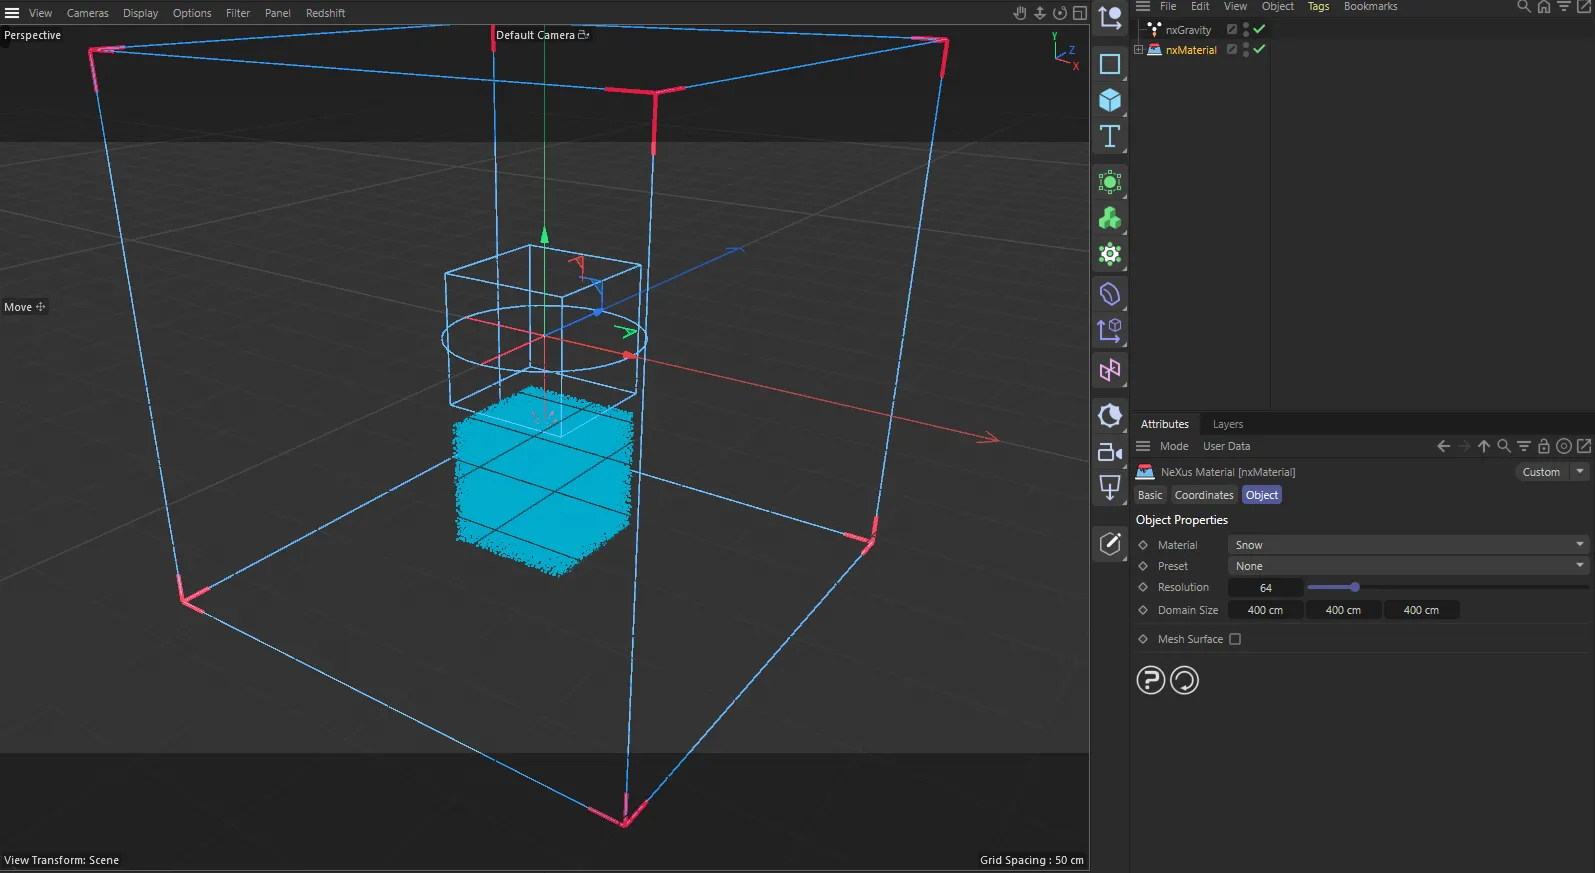Toggle nxGravity visibility dots

pyautogui.click(x=1246, y=29)
